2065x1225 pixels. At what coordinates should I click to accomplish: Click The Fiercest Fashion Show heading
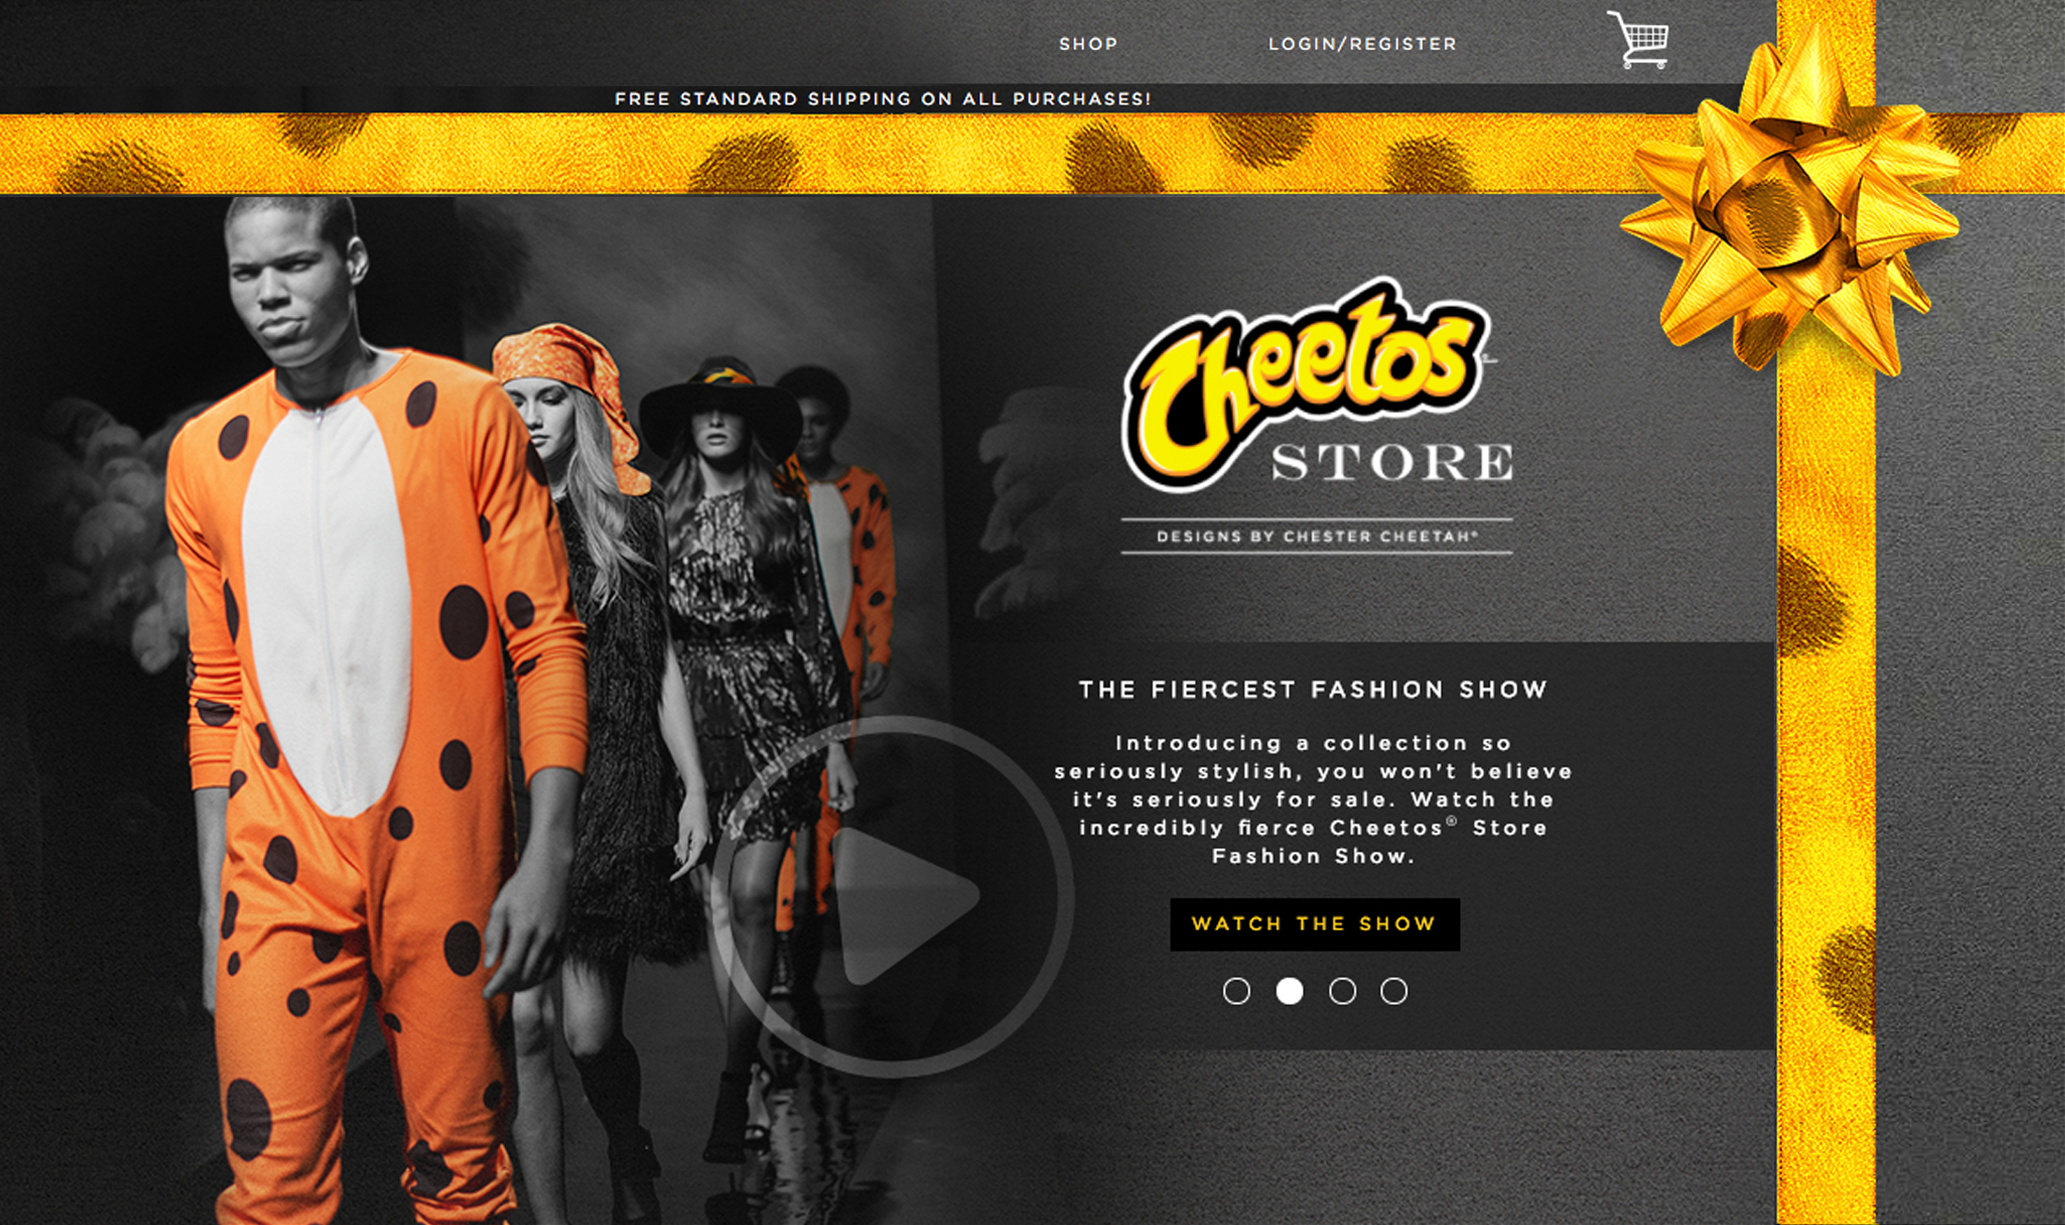pyautogui.click(x=1313, y=689)
